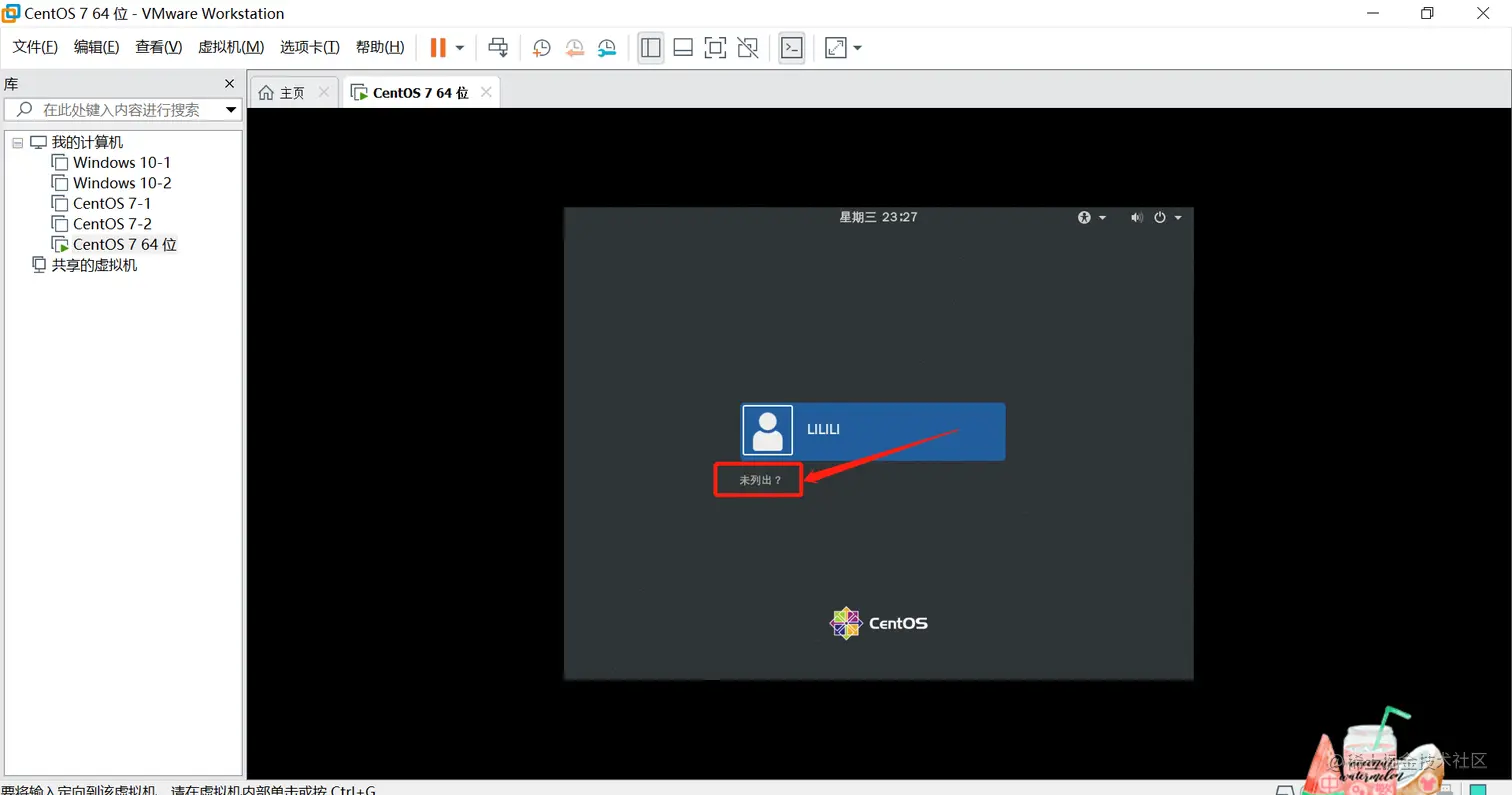Click the VMware Workstation title bar icon
Viewport: 1512px width, 795px height.
[11, 13]
